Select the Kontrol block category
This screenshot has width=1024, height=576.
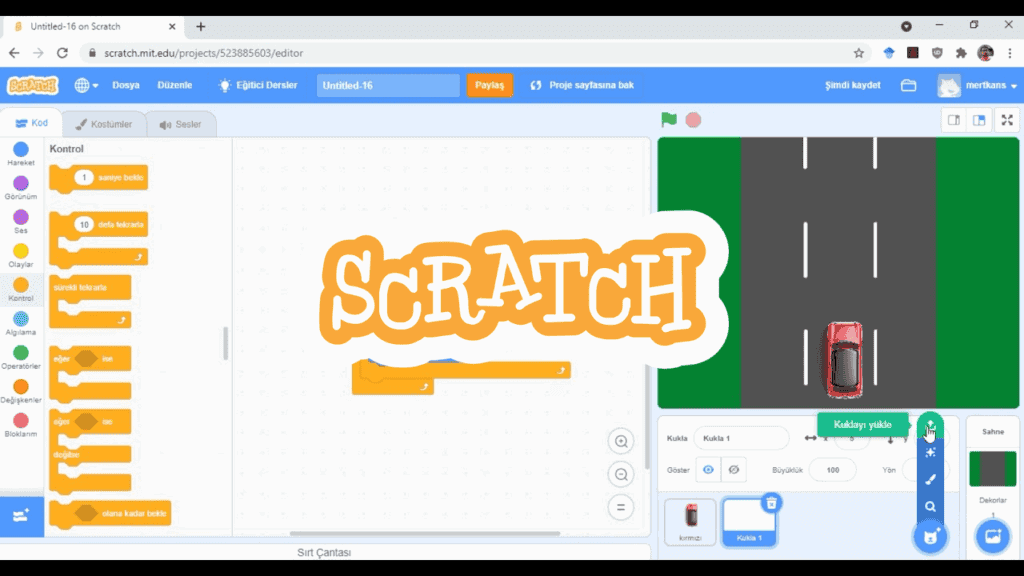pyautogui.click(x=21, y=290)
